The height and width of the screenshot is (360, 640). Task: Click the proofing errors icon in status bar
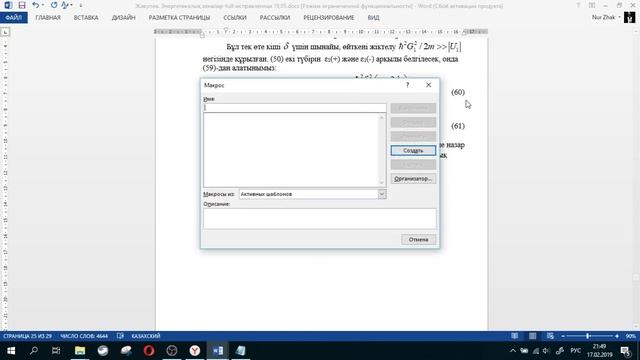pyautogui.click(x=120, y=336)
